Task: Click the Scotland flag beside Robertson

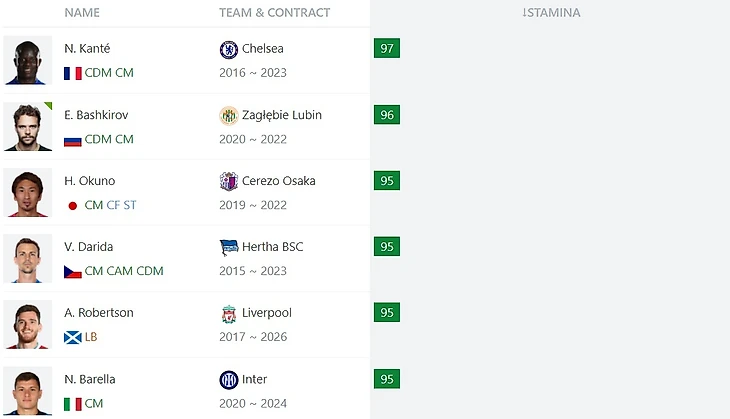Action: tap(72, 337)
